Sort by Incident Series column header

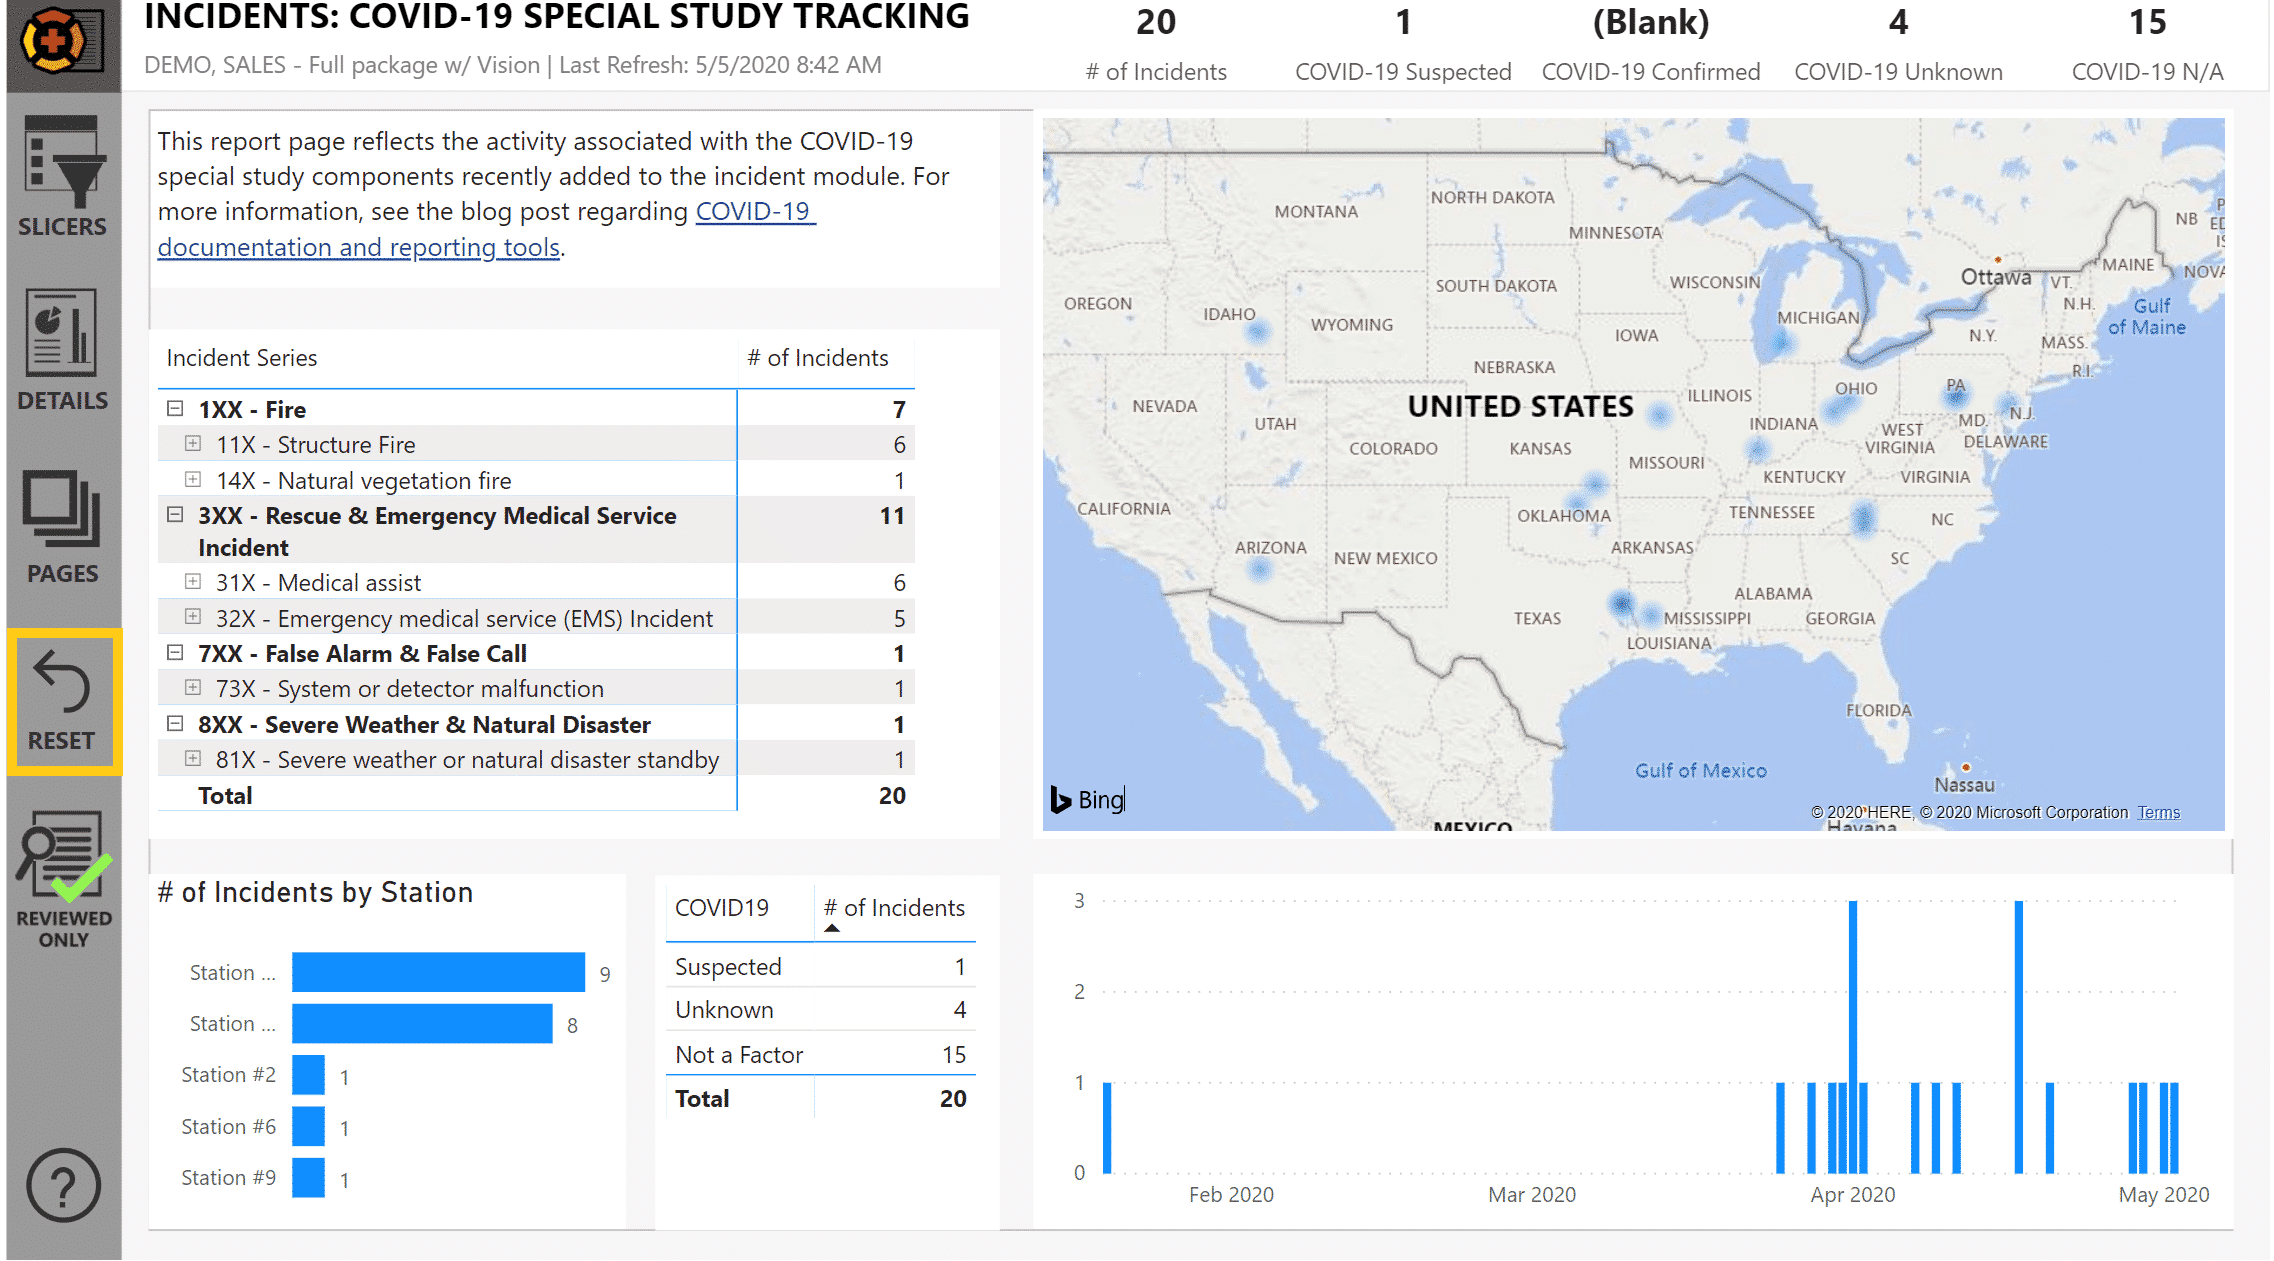pyautogui.click(x=242, y=358)
